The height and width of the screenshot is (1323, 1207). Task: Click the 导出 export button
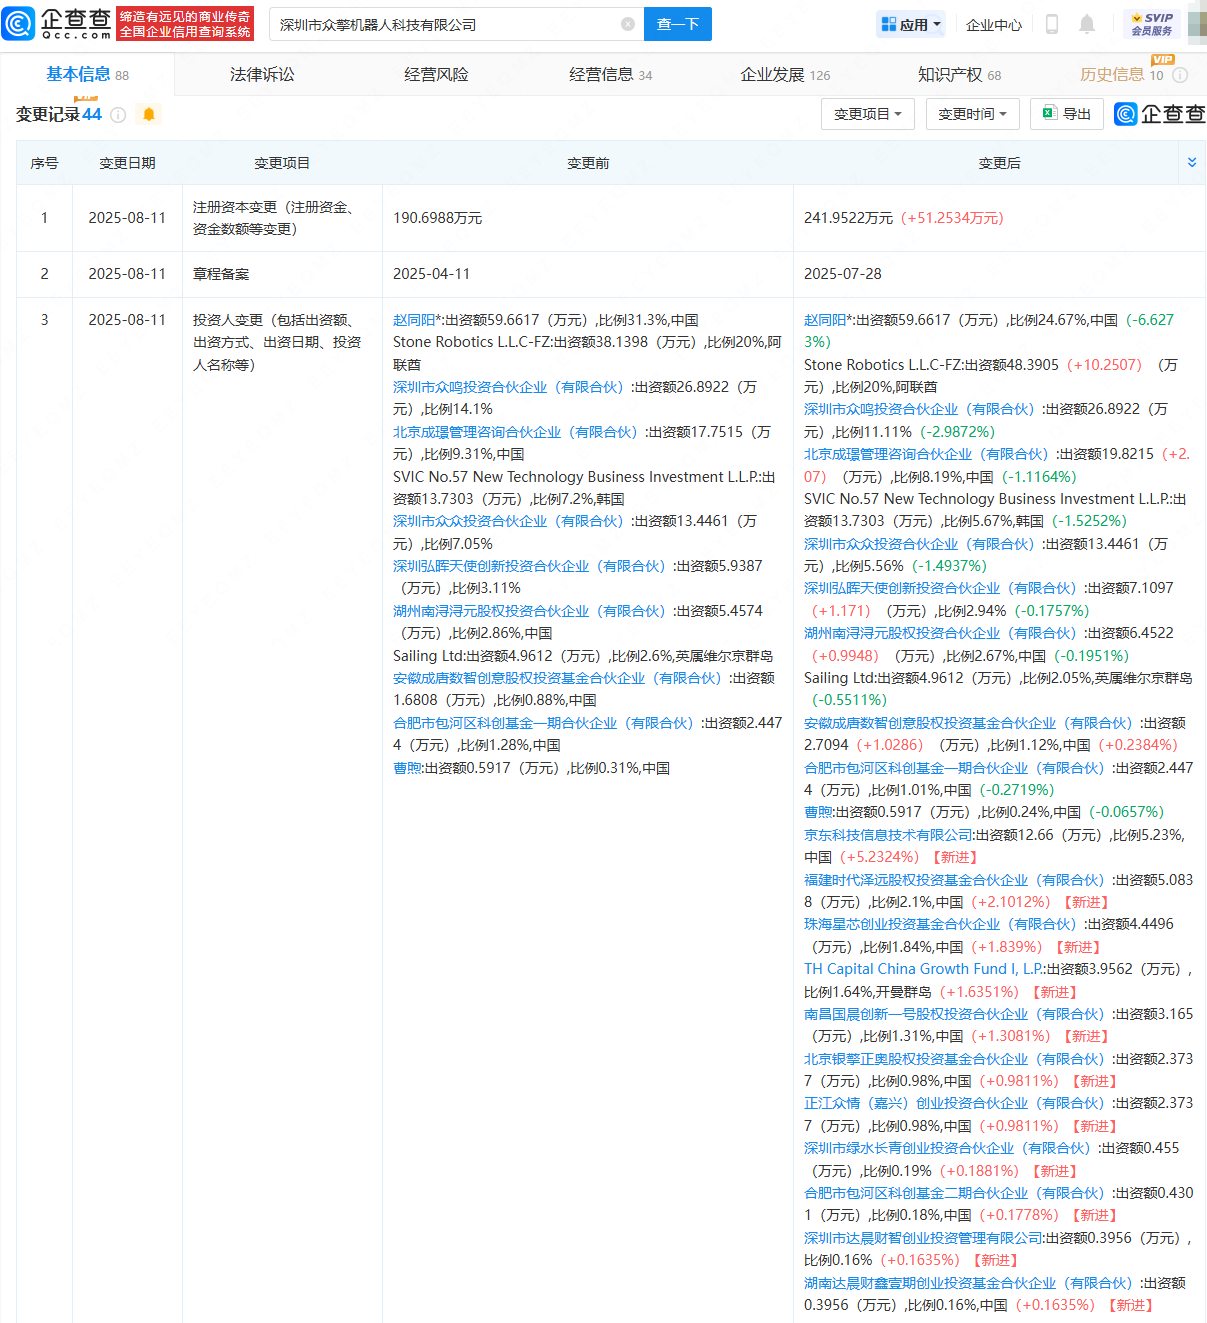click(1067, 114)
